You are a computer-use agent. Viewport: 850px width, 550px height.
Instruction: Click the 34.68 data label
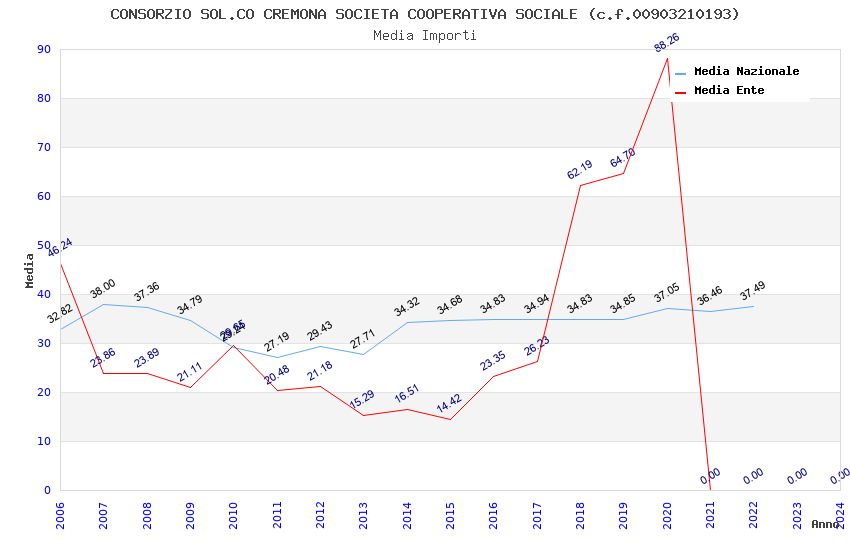tap(450, 305)
